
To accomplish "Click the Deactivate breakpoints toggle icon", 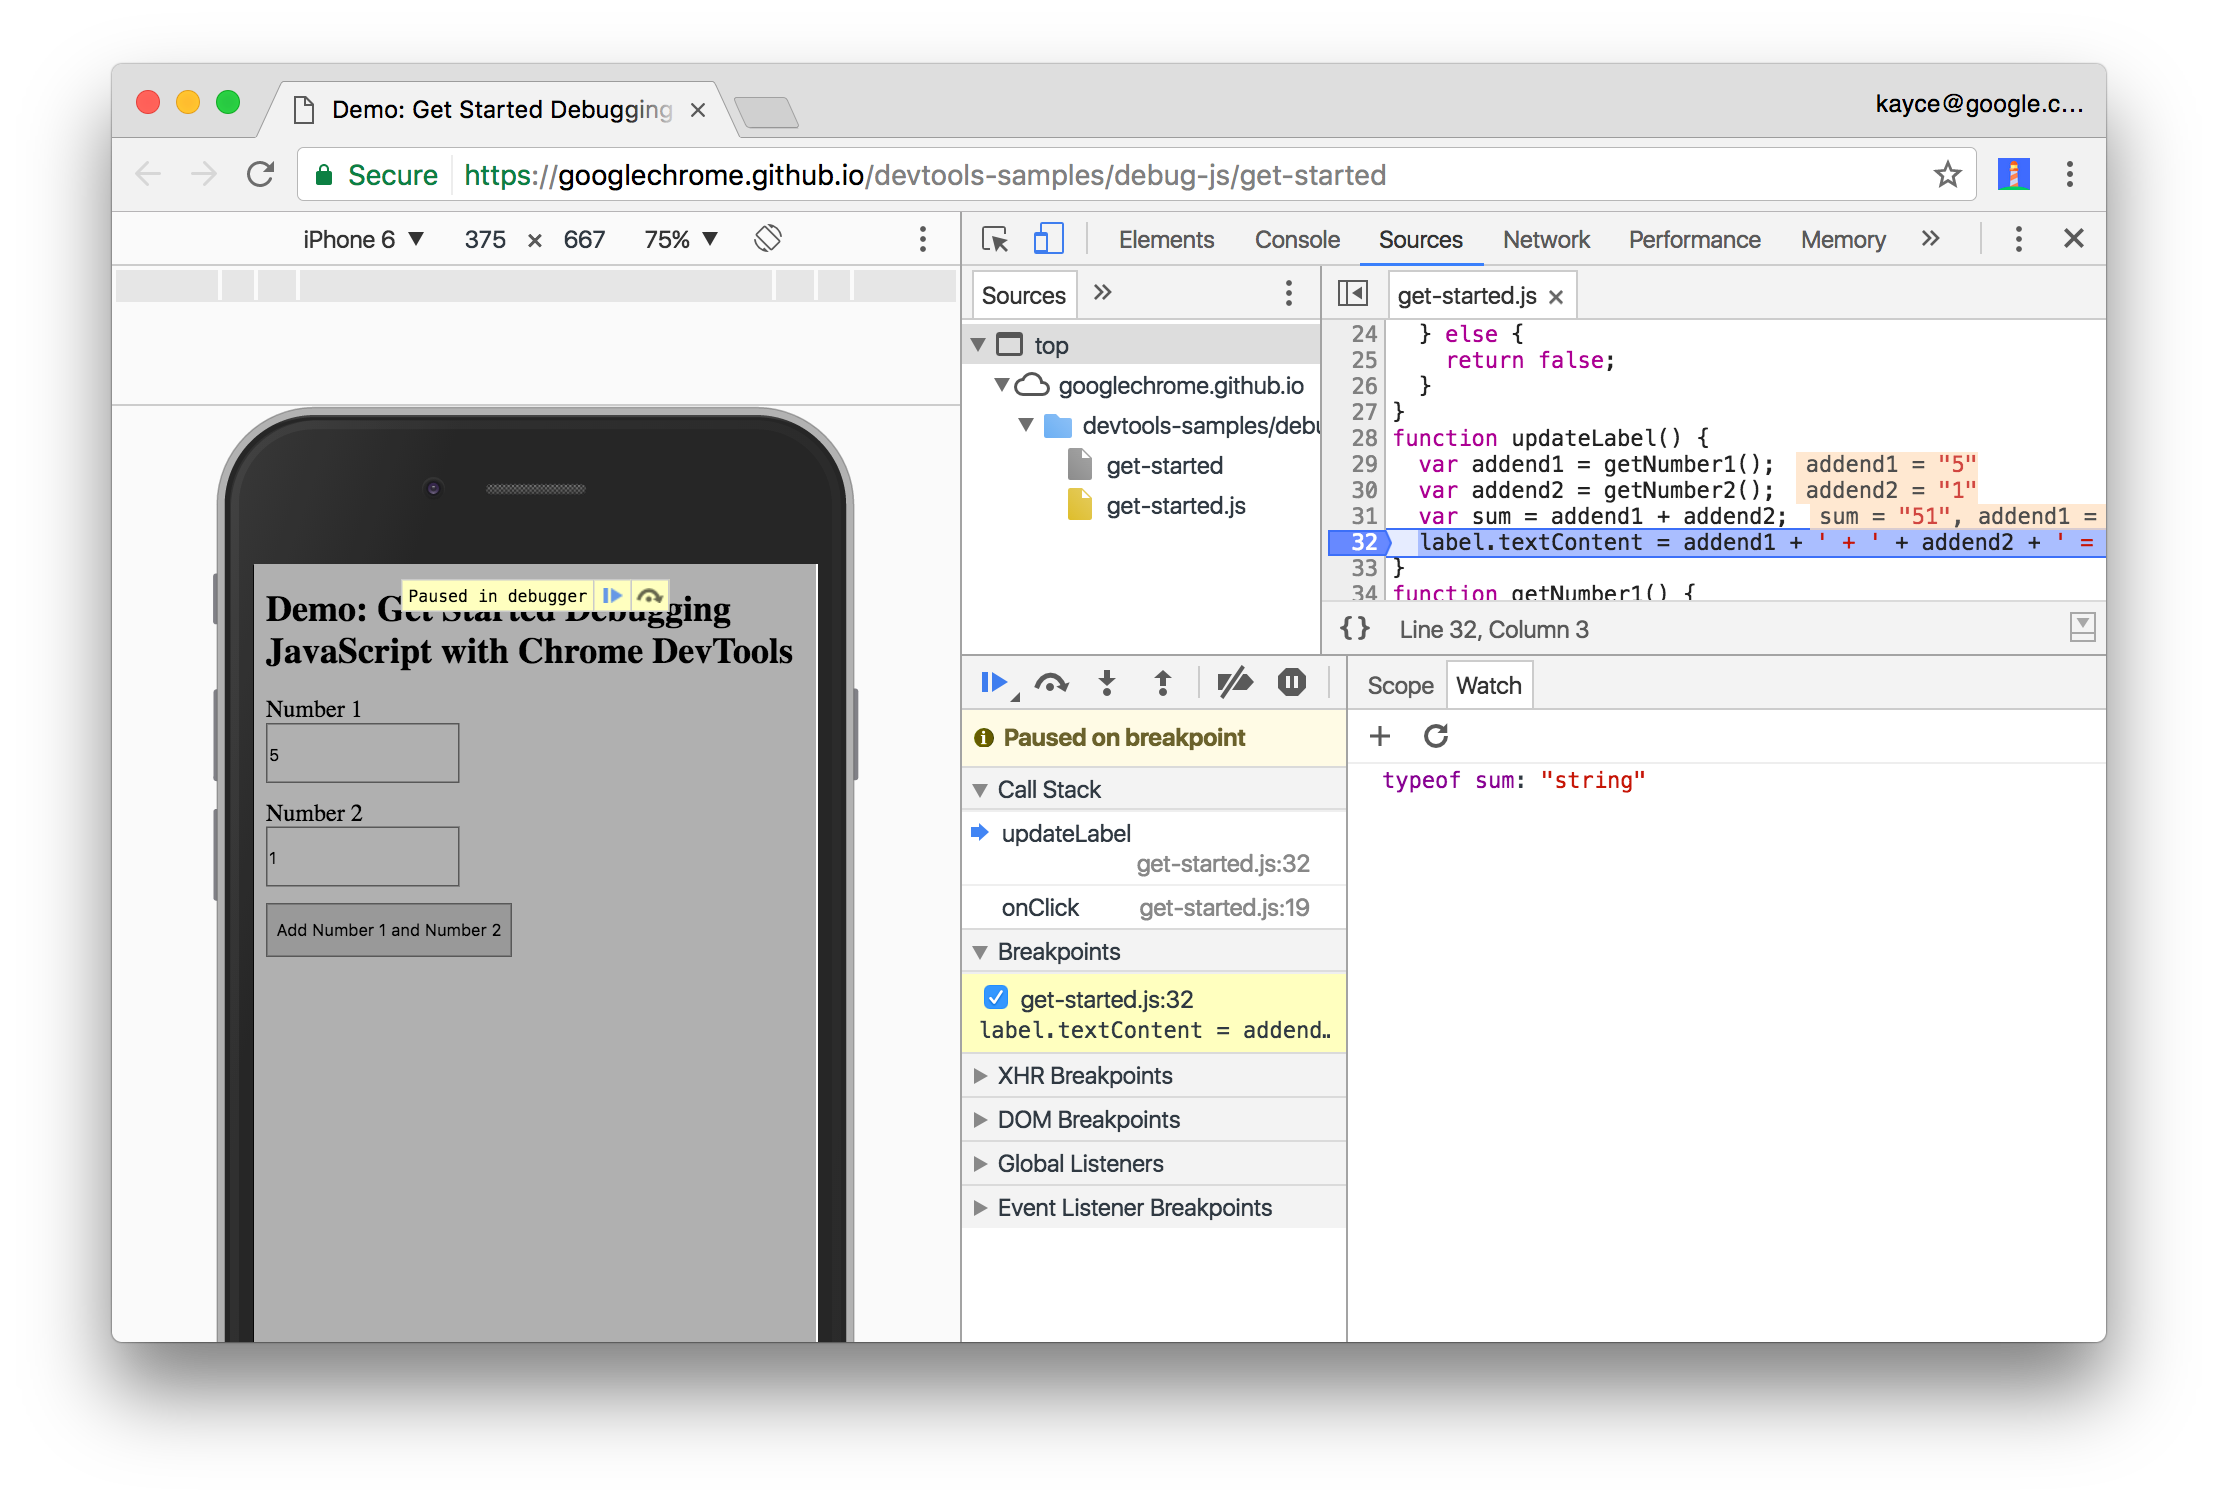I will [1237, 684].
